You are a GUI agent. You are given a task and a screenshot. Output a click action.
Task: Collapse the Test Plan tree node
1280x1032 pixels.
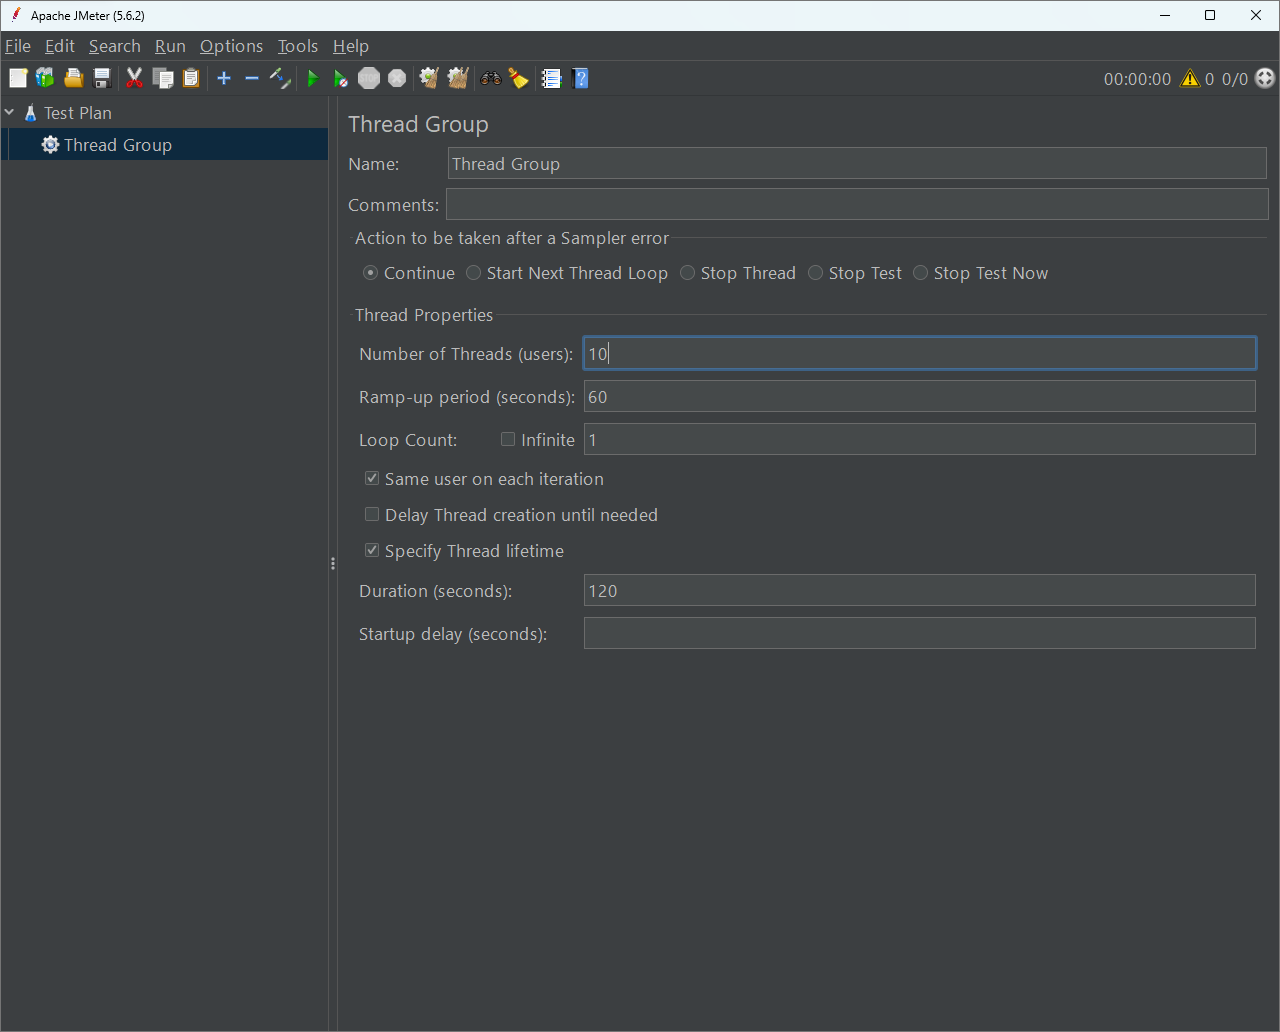(x=10, y=113)
